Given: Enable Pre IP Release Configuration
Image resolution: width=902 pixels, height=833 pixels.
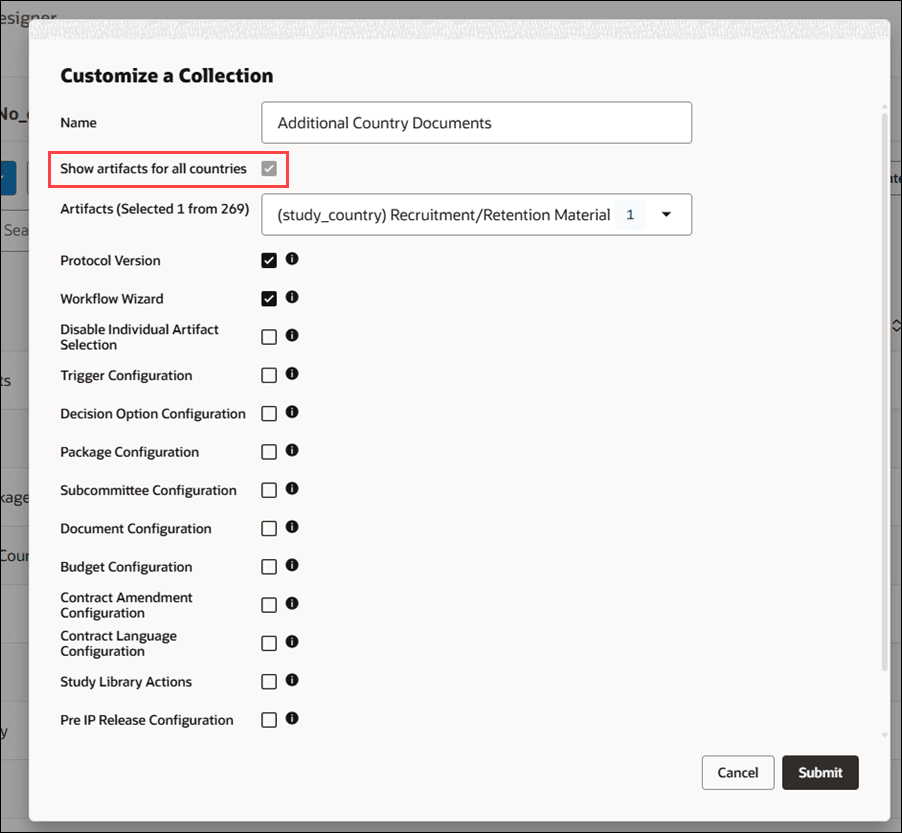Looking at the screenshot, I should pyautogui.click(x=268, y=719).
